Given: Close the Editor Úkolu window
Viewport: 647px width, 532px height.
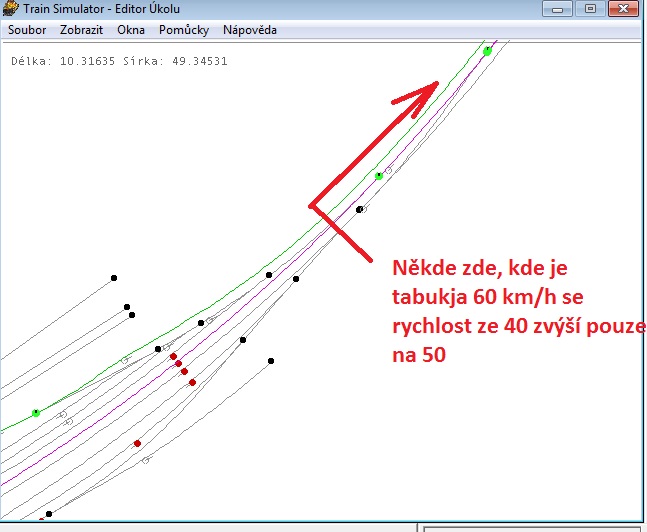Looking at the screenshot, I should click(x=623, y=9).
